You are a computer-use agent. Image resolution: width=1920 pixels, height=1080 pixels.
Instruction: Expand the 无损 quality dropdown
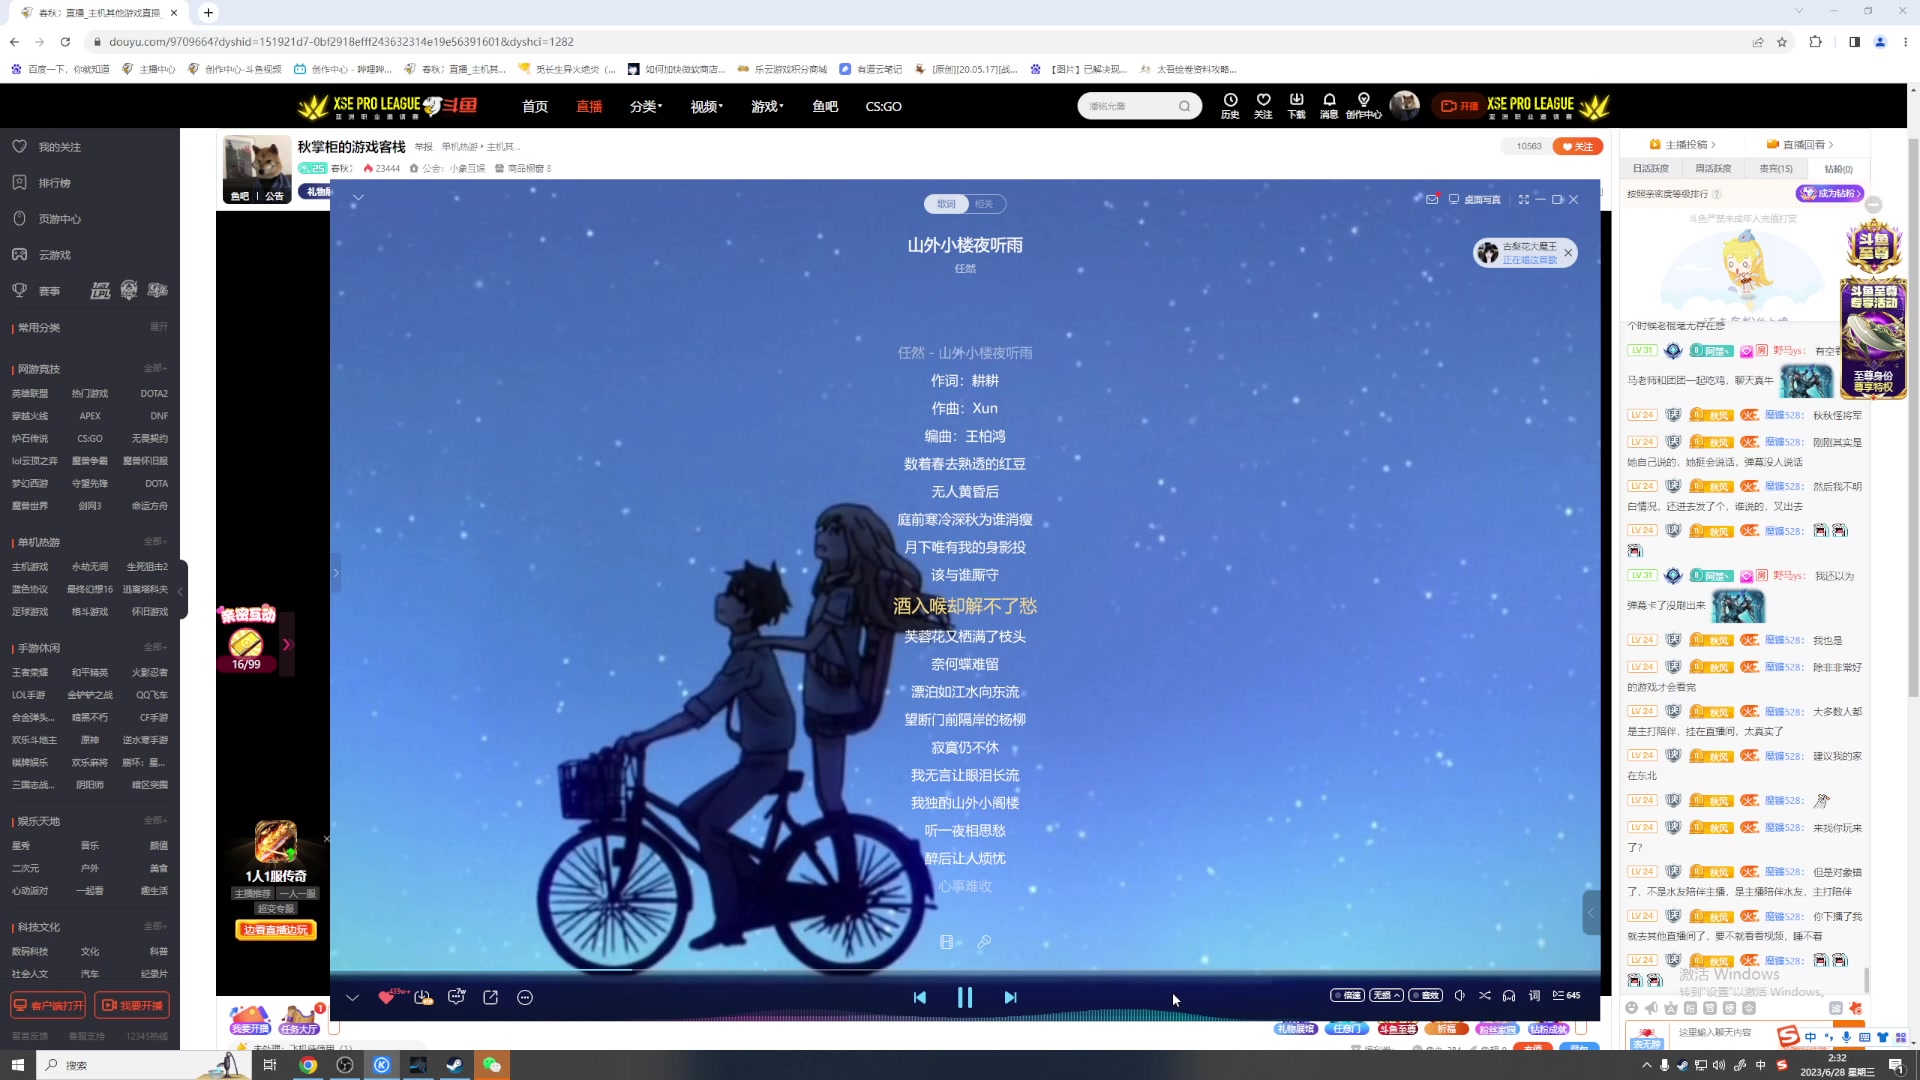click(x=1386, y=995)
